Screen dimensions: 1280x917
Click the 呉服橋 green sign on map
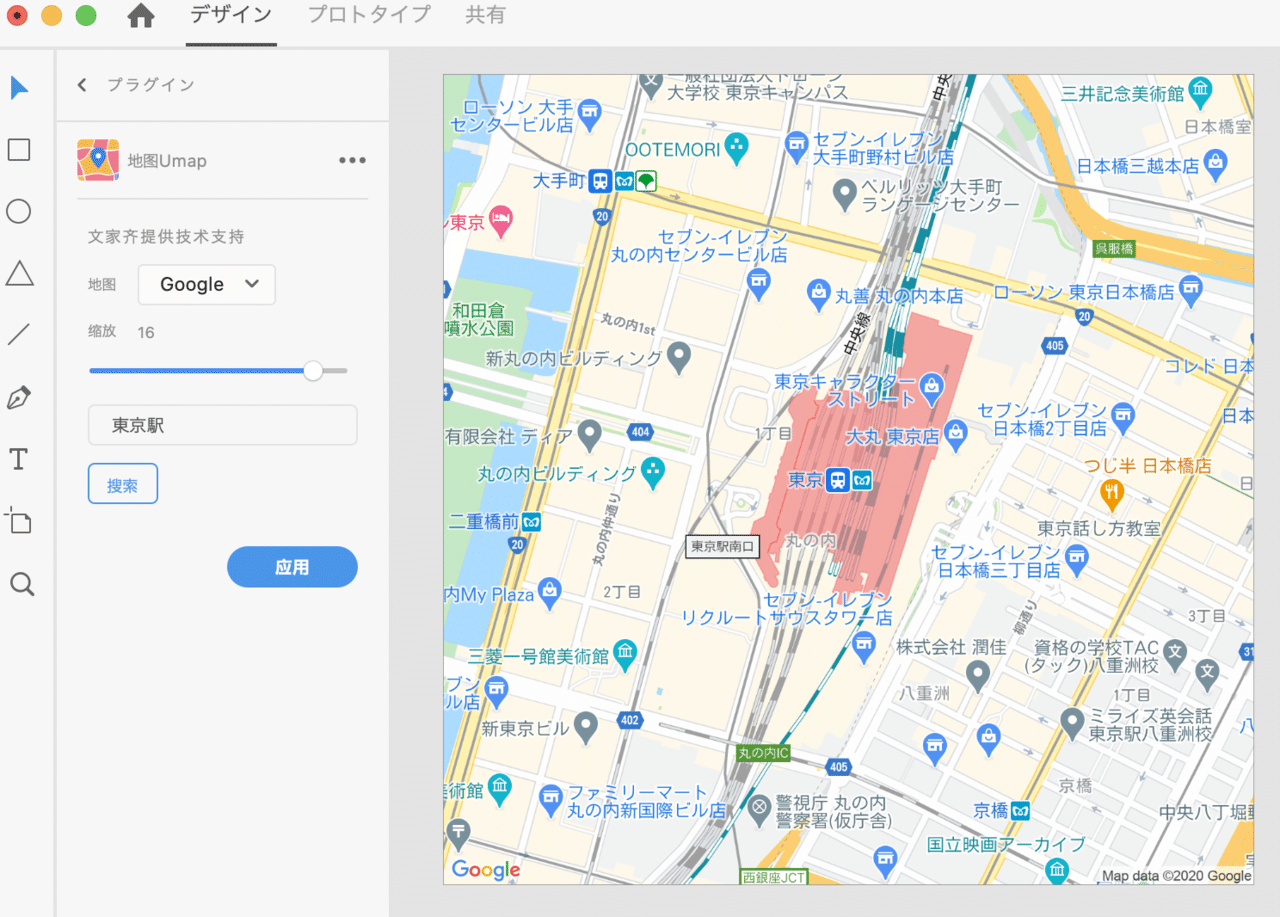coord(1113,248)
